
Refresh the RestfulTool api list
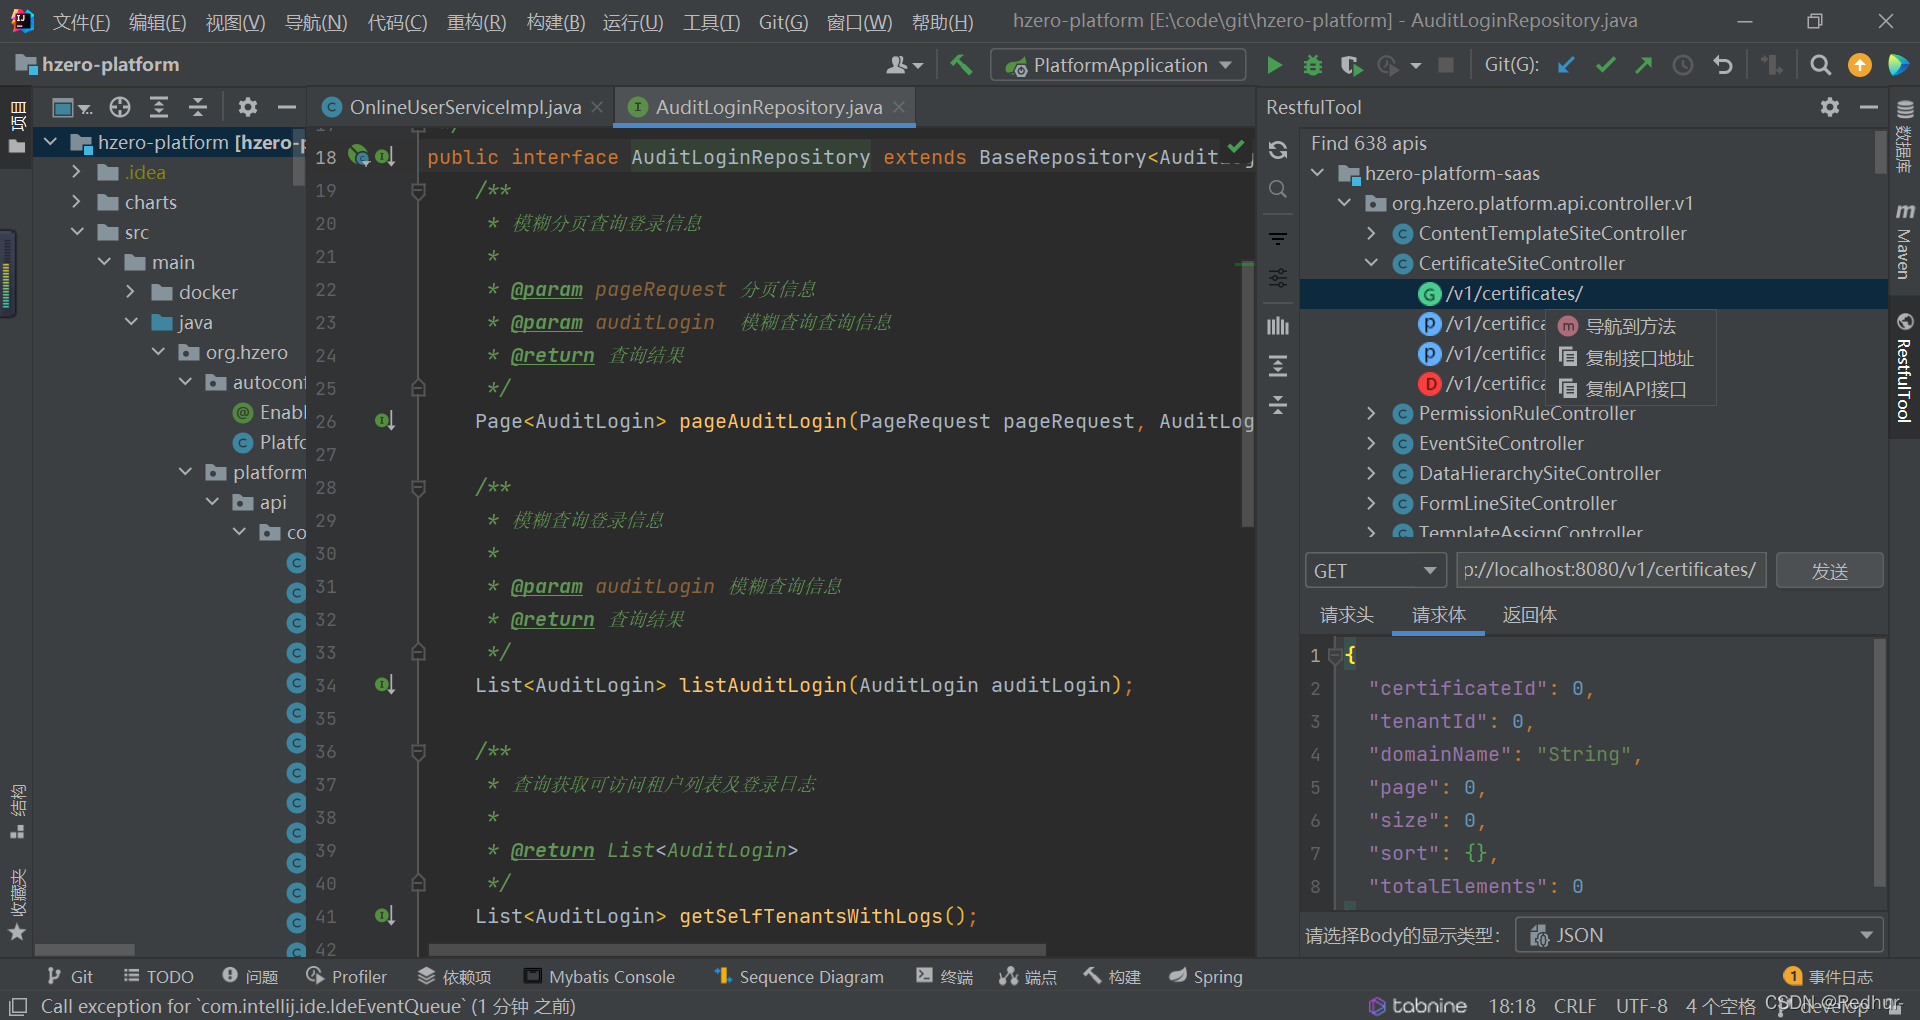(1278, 150)
